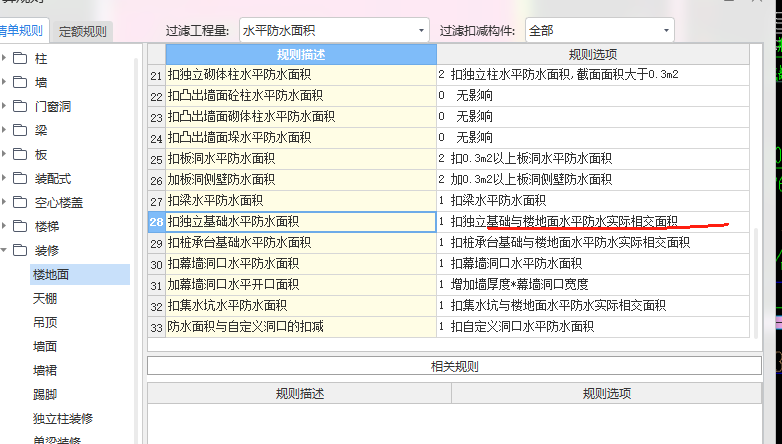Select row 25 扣板洞水平防水面积

[x=301, y=159]
